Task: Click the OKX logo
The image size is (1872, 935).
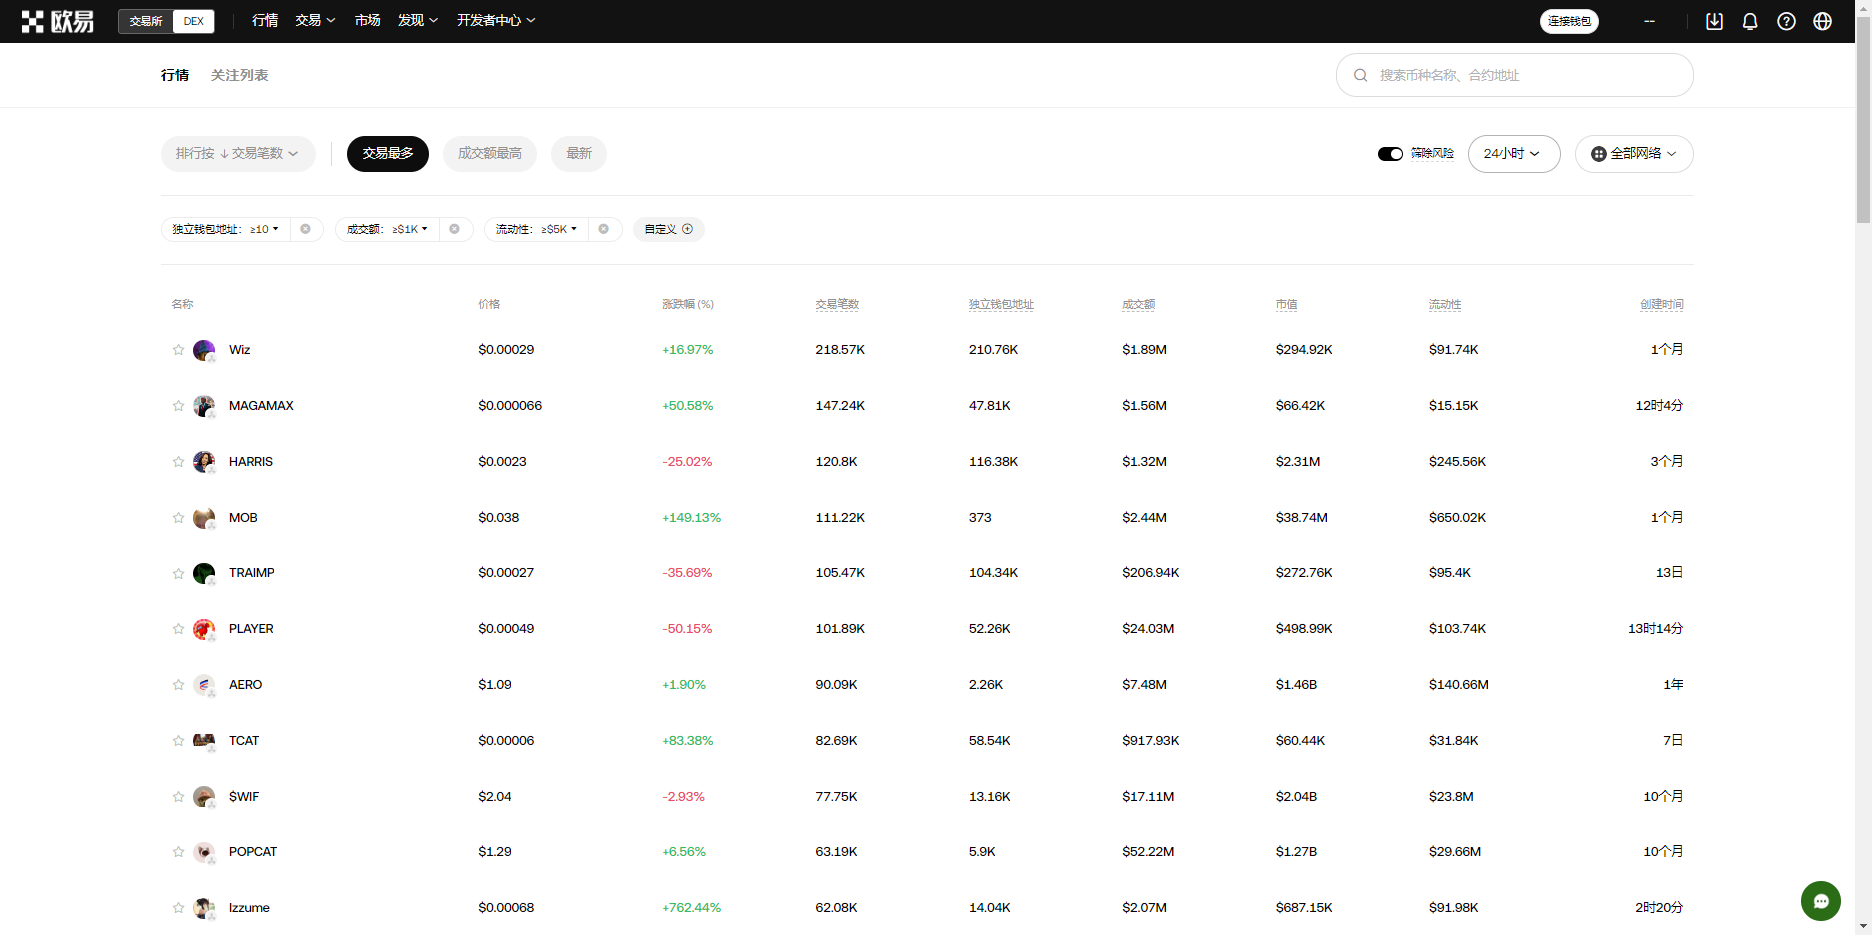Action: pyautogui.click(x=58, y=21)
